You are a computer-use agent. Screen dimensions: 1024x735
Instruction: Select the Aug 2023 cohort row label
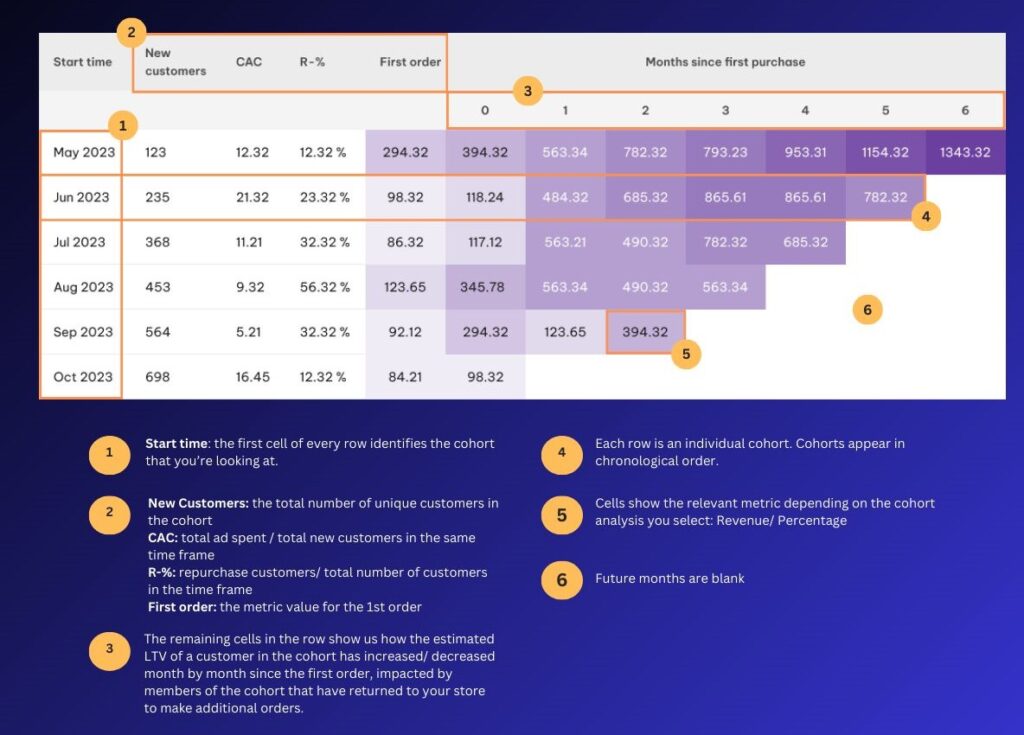(x=83, y=287)
